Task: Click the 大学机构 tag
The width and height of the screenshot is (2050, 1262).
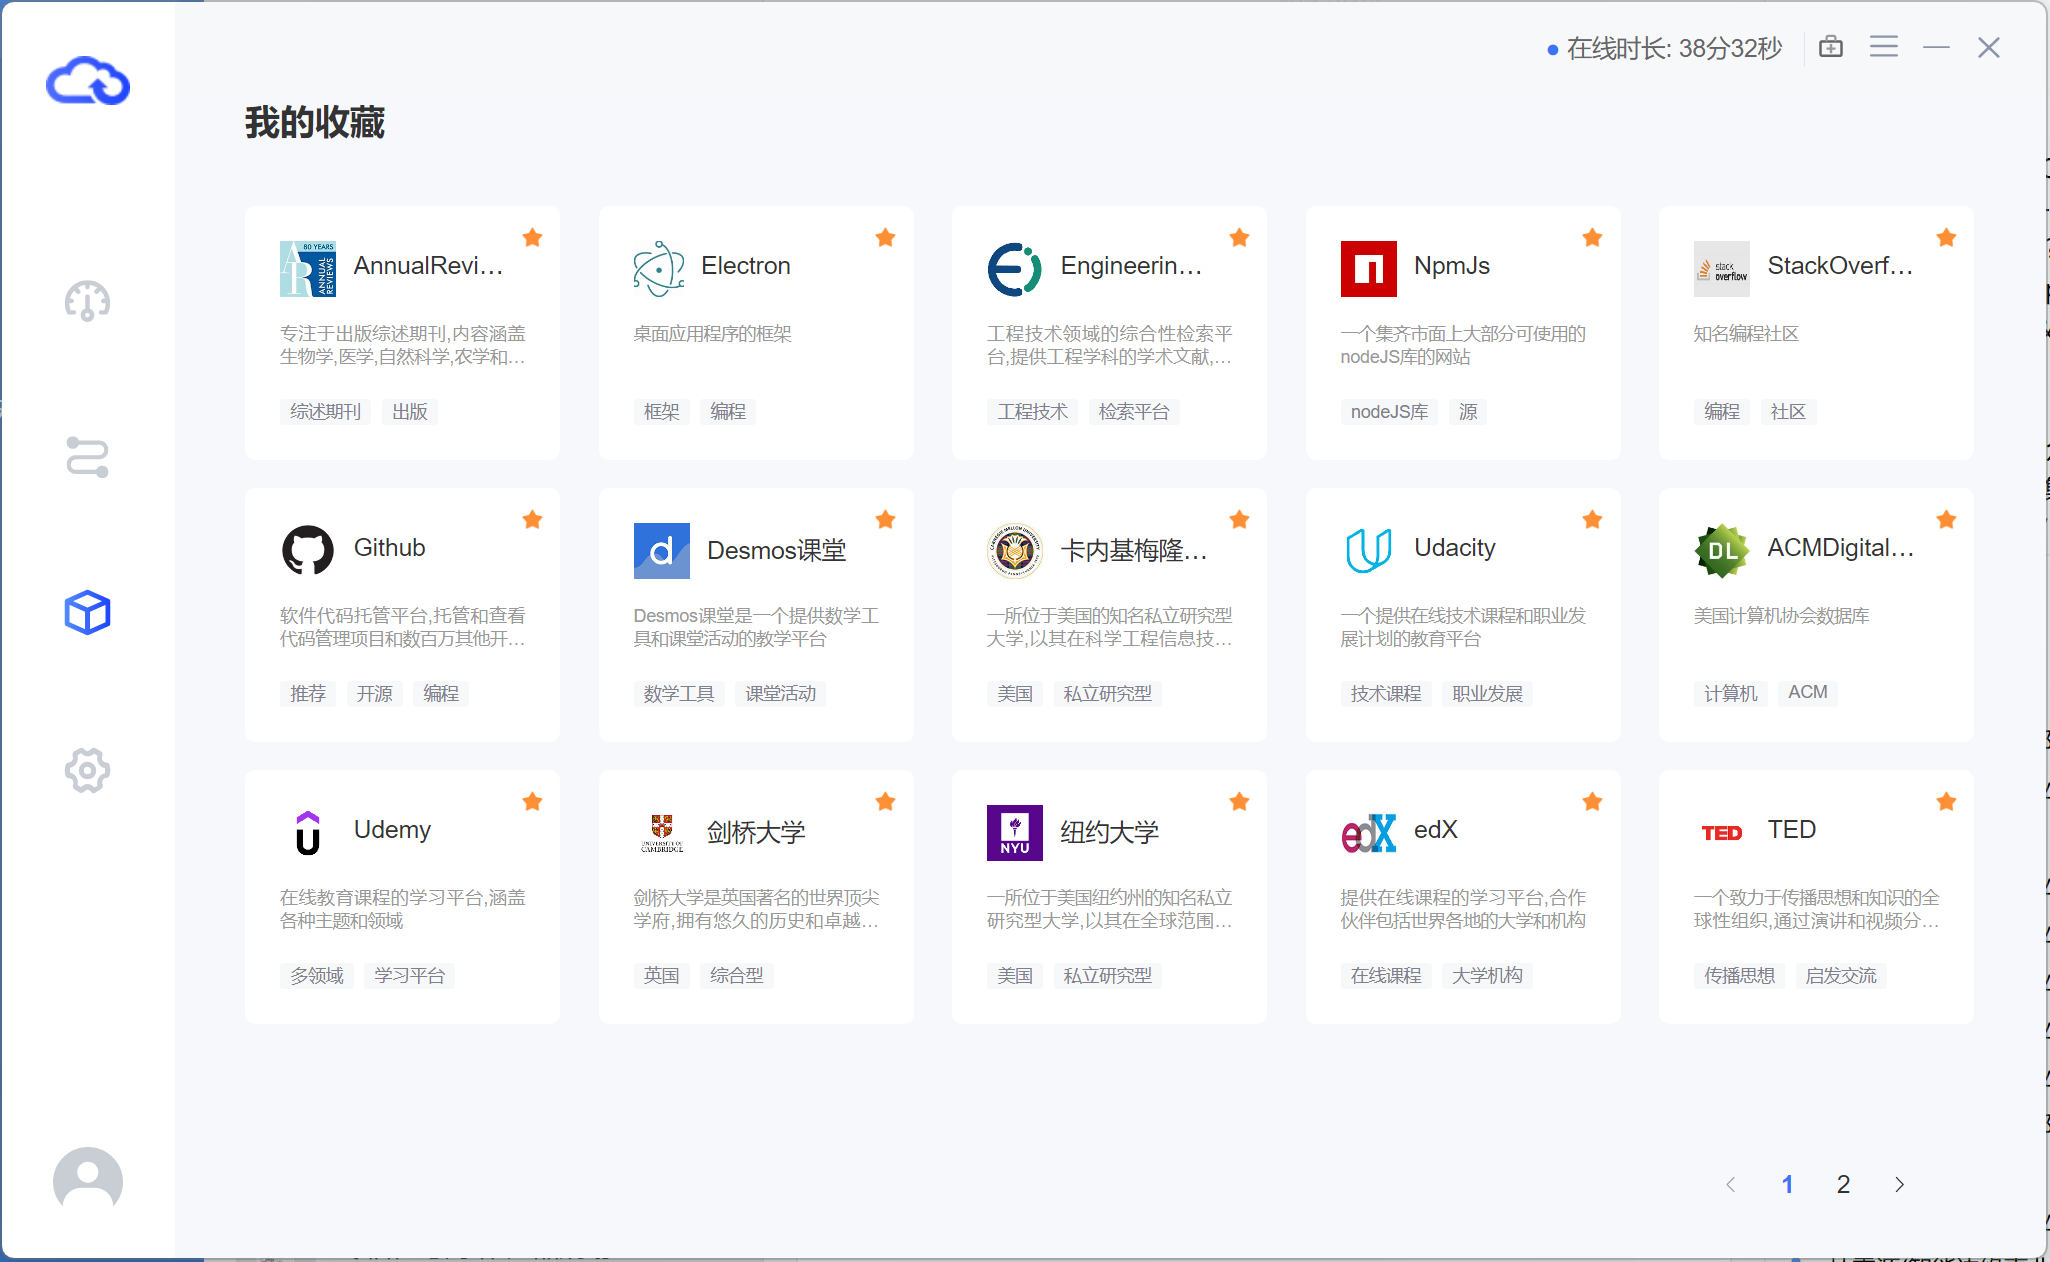Action: tap(1487, 975)
